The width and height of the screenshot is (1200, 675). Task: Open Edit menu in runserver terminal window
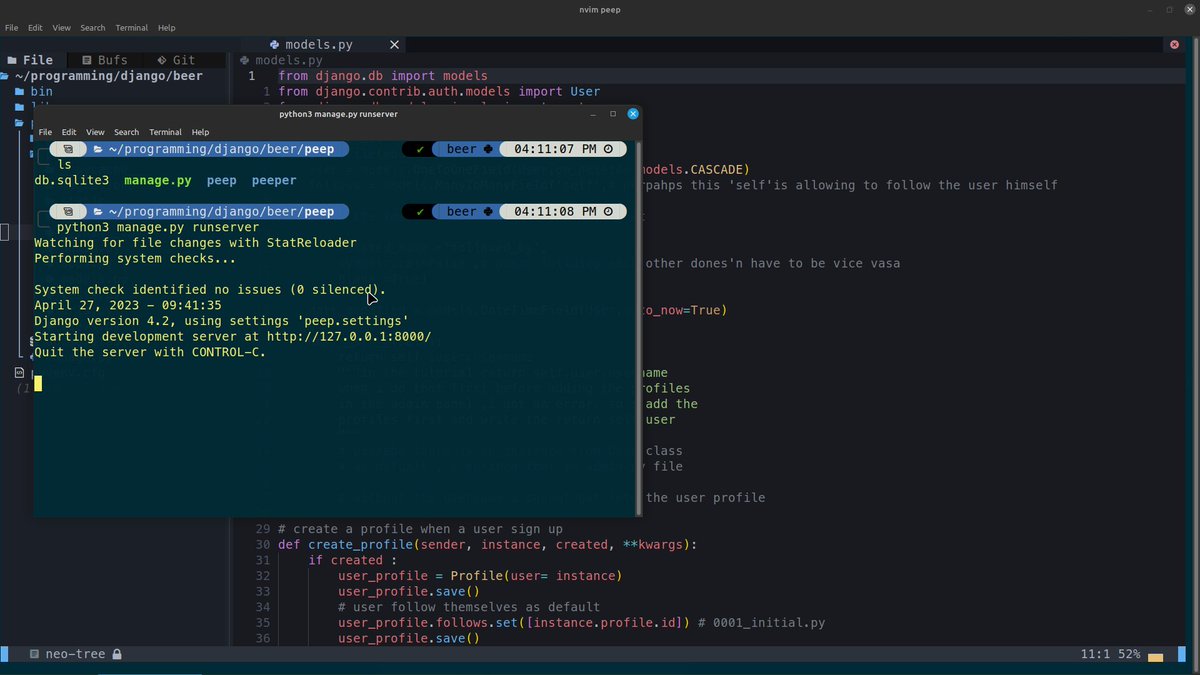(x=69, y=132)
